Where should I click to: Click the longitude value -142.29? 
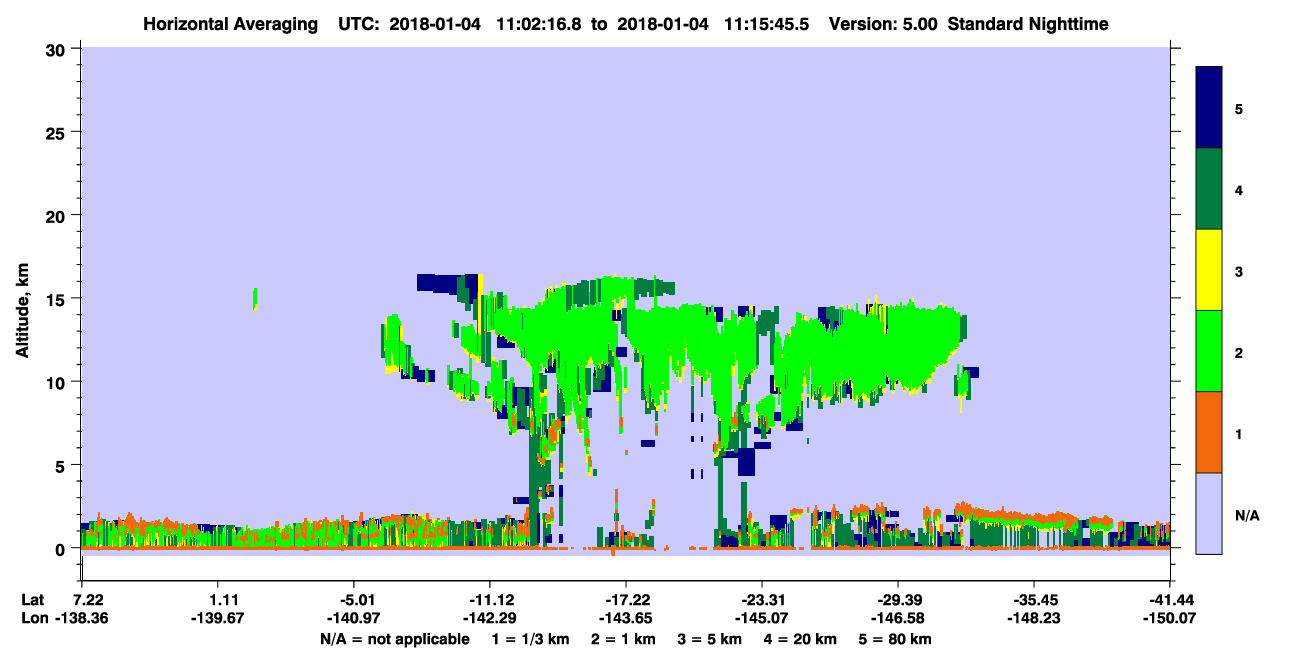[490, 618]
